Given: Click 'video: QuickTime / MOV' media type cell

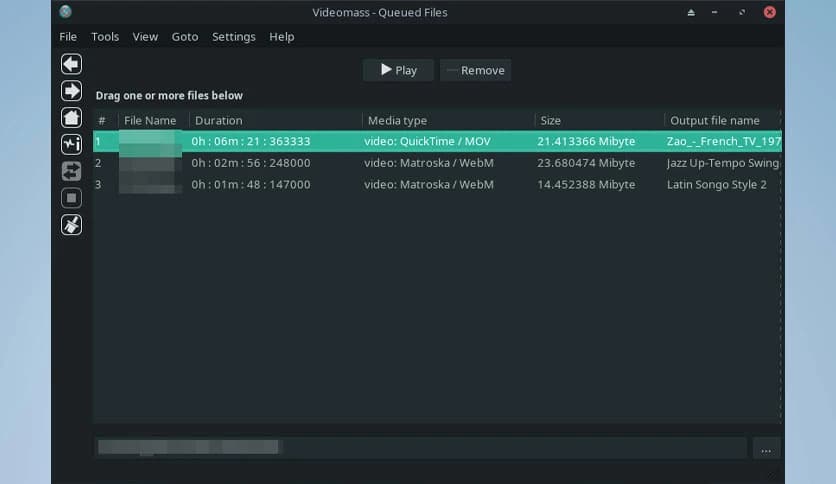Looking at the screenshot, I should pos(428,141).
